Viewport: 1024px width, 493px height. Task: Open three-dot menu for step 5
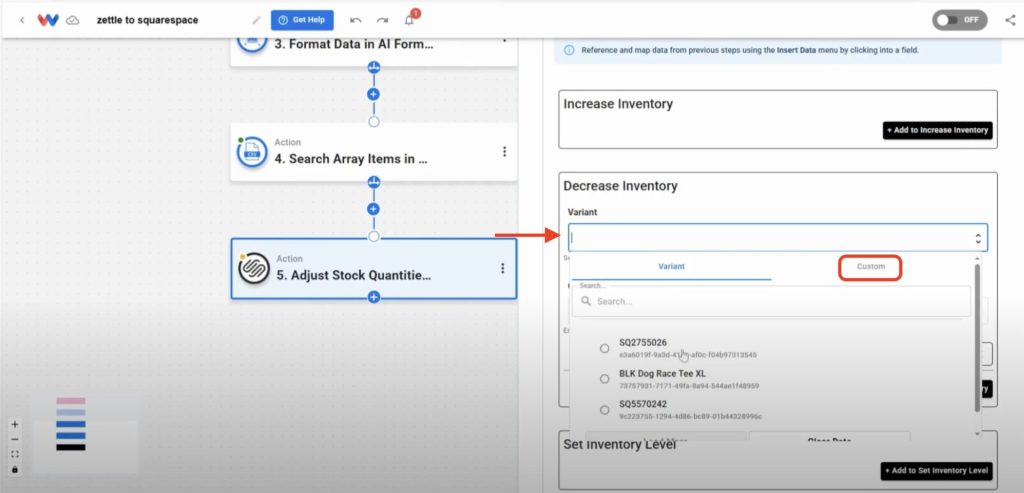pos(502,268)
